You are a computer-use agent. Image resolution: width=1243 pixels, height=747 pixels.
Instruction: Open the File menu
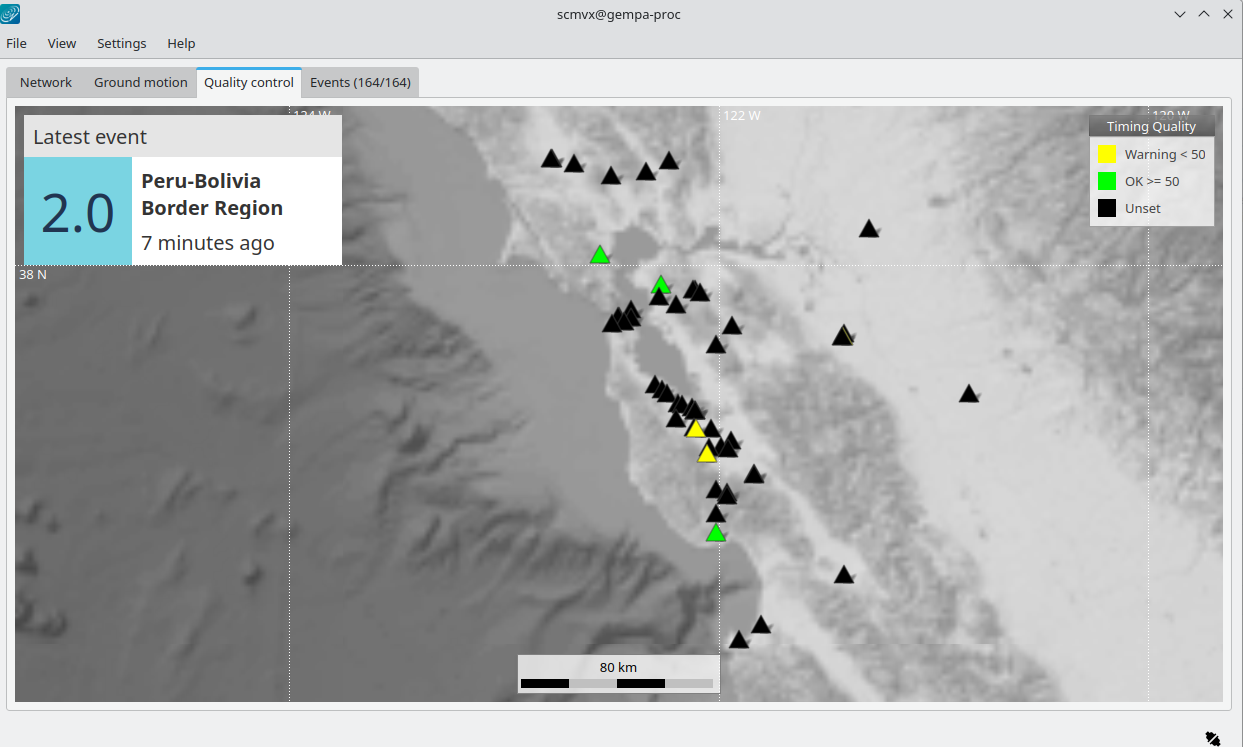(x=16, y=43)
